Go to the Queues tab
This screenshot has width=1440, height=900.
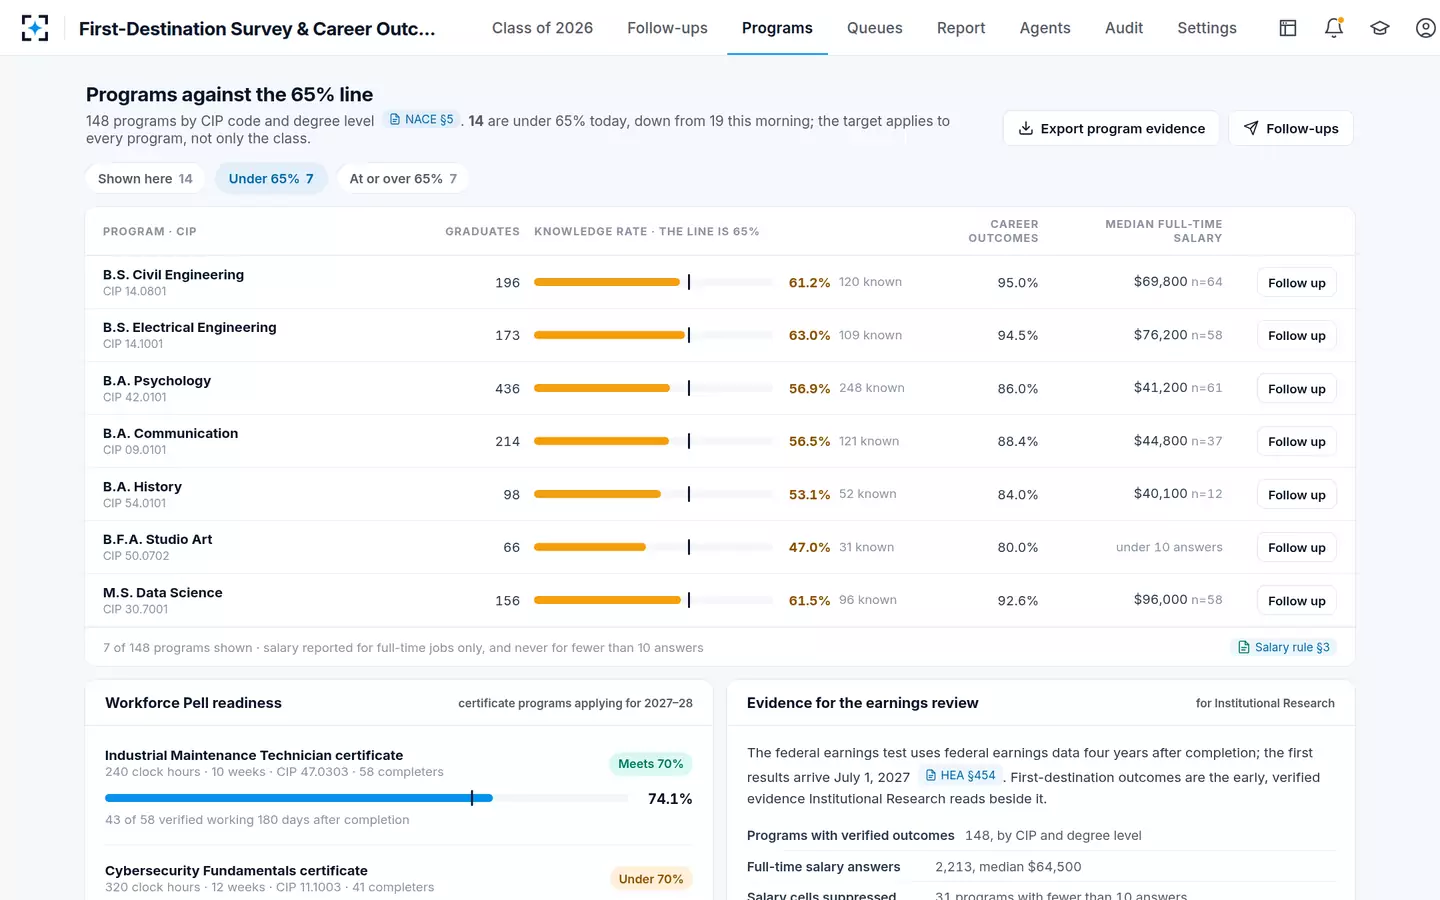point(875,28)
